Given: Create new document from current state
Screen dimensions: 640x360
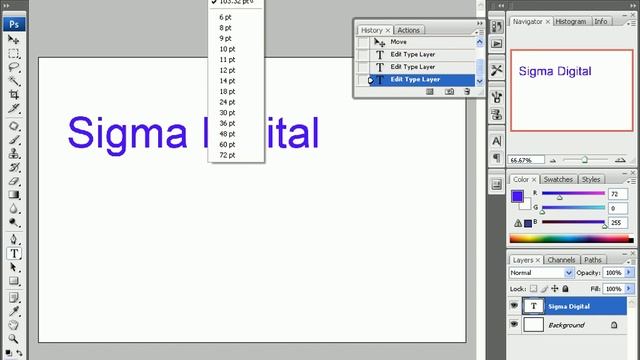Looking at the screenshot, I should (x=430, y=92).
